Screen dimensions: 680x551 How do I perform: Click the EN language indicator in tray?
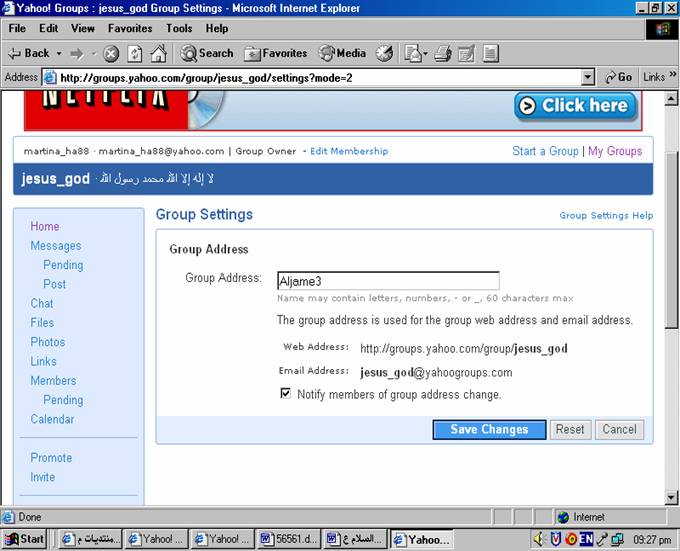pos(586,539)
